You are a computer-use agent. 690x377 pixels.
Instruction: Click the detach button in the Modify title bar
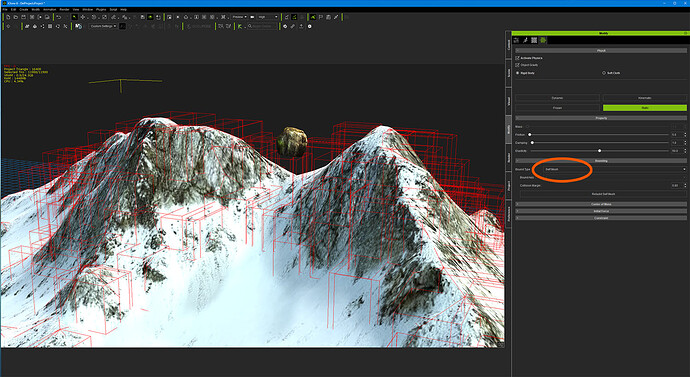(x=685, y=33)
